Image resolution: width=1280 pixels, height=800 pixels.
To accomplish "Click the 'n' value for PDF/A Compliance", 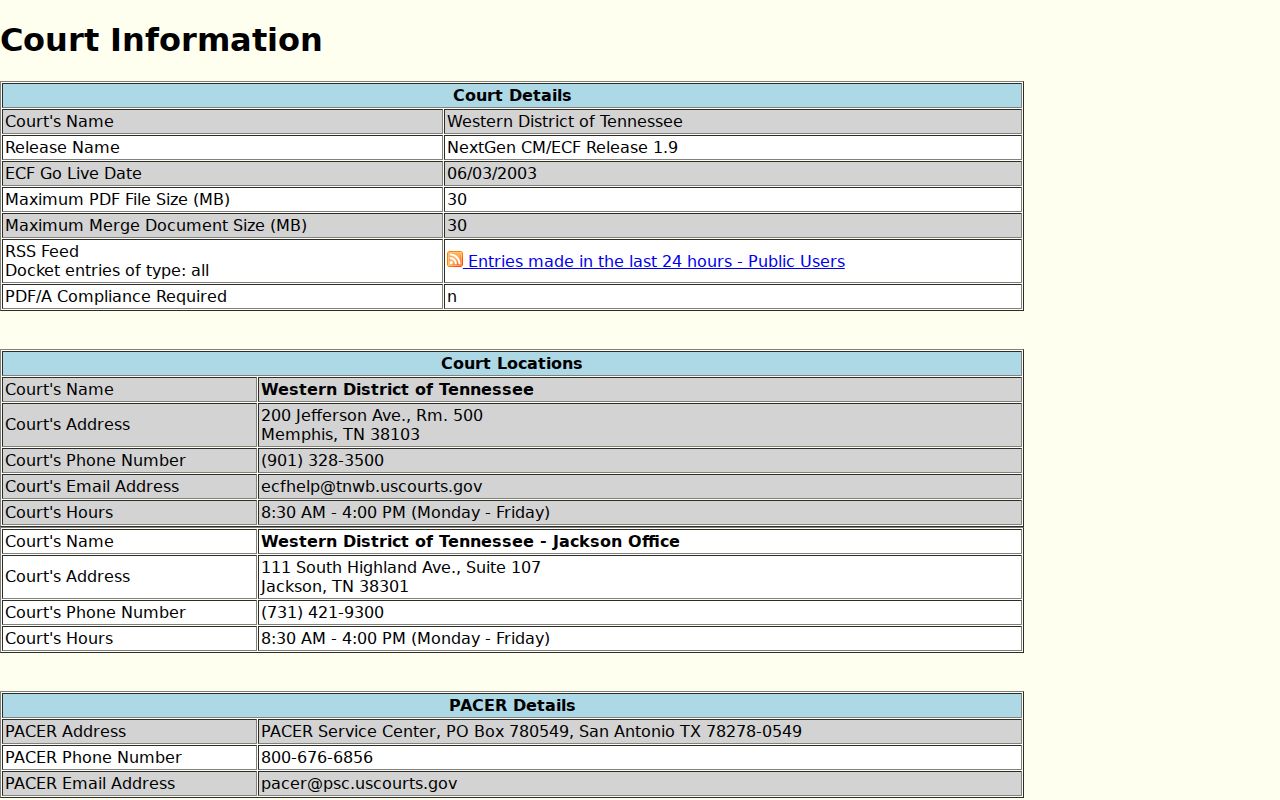I will coord(452,296).
